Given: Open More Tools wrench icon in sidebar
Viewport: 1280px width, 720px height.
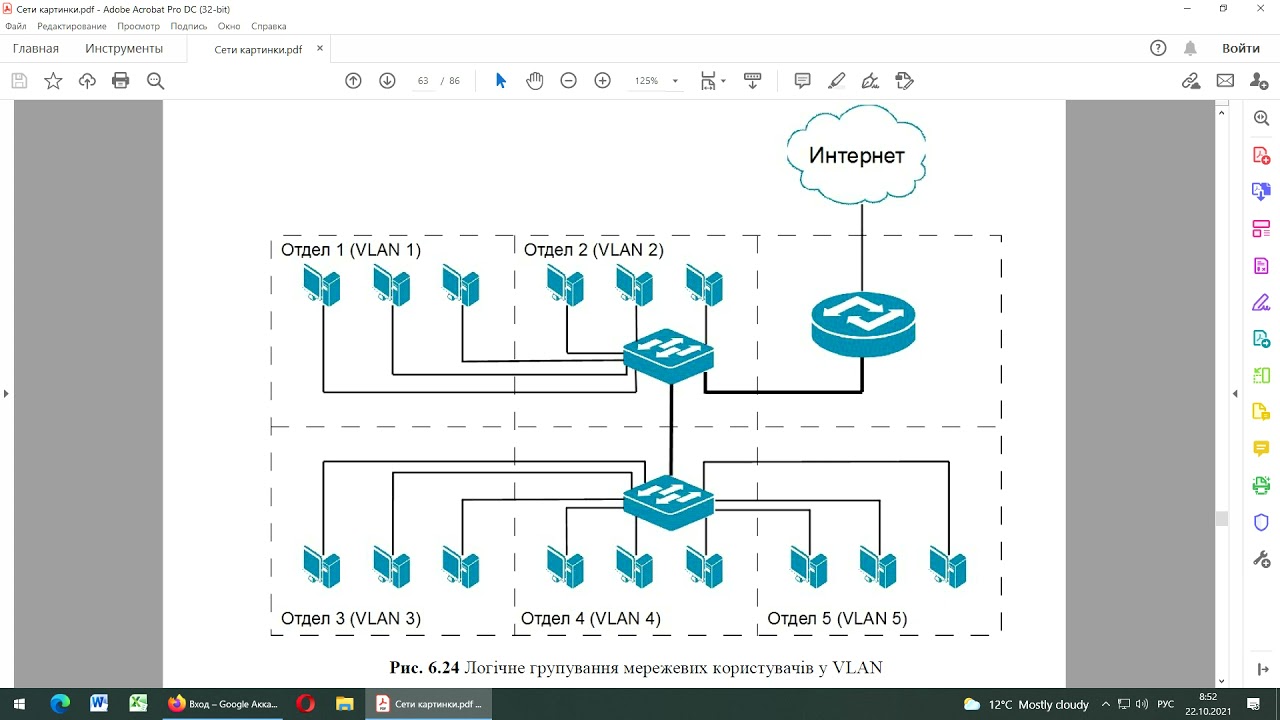Looking at the screenshot, I should 1261,558.
